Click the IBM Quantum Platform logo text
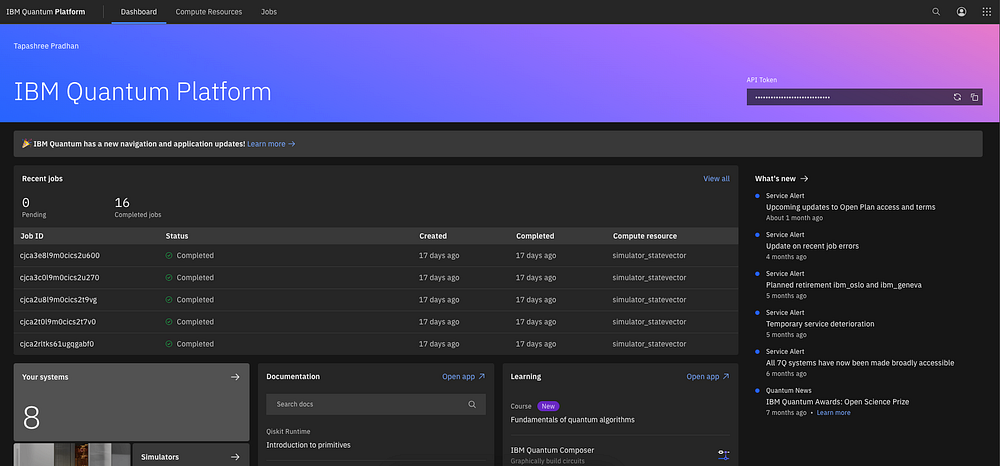The width and height of the screenshot is (1000, 466). pyautogui.click(x=45, y=11)
